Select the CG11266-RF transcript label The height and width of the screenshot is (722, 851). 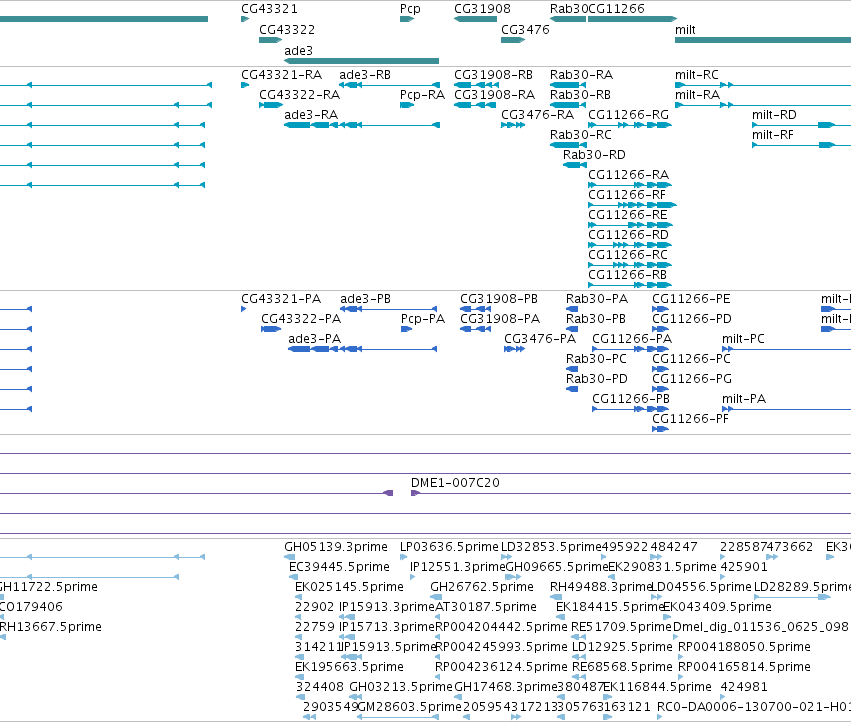click(x=627, y=195)
